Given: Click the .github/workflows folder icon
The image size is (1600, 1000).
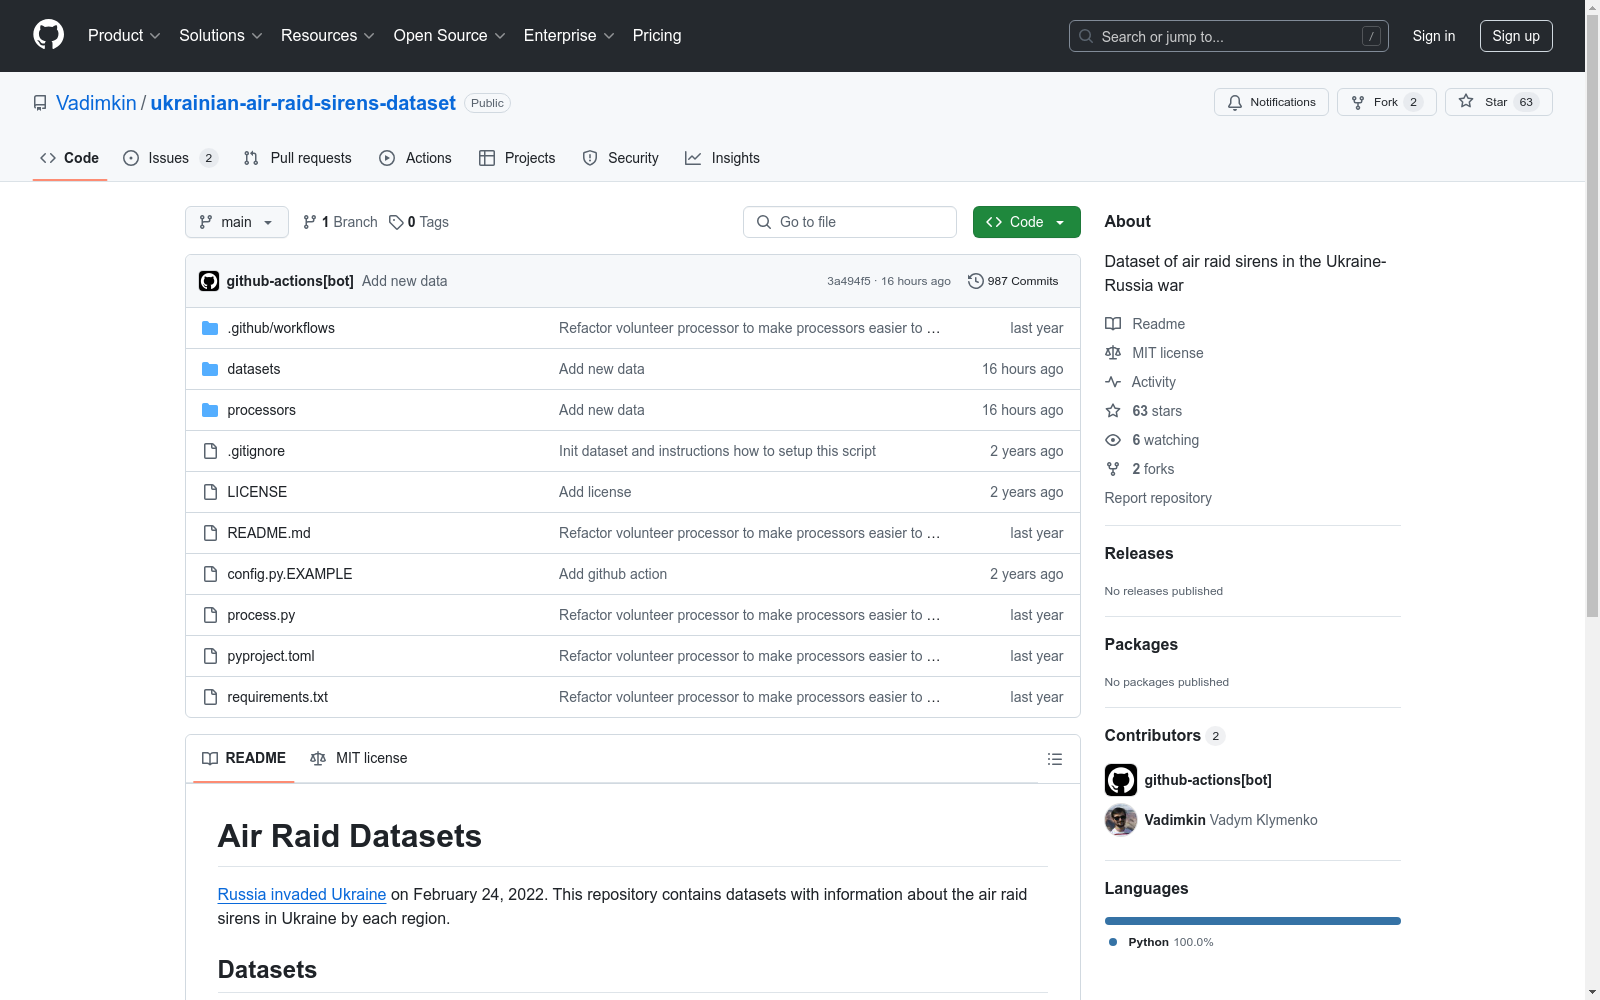Looking at the screenshot, I should 210,328.
